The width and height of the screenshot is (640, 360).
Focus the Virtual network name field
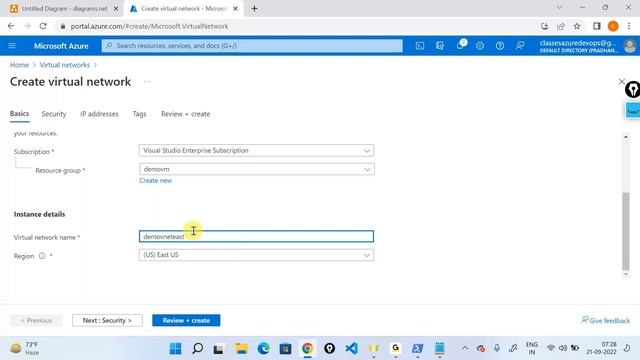256,236
